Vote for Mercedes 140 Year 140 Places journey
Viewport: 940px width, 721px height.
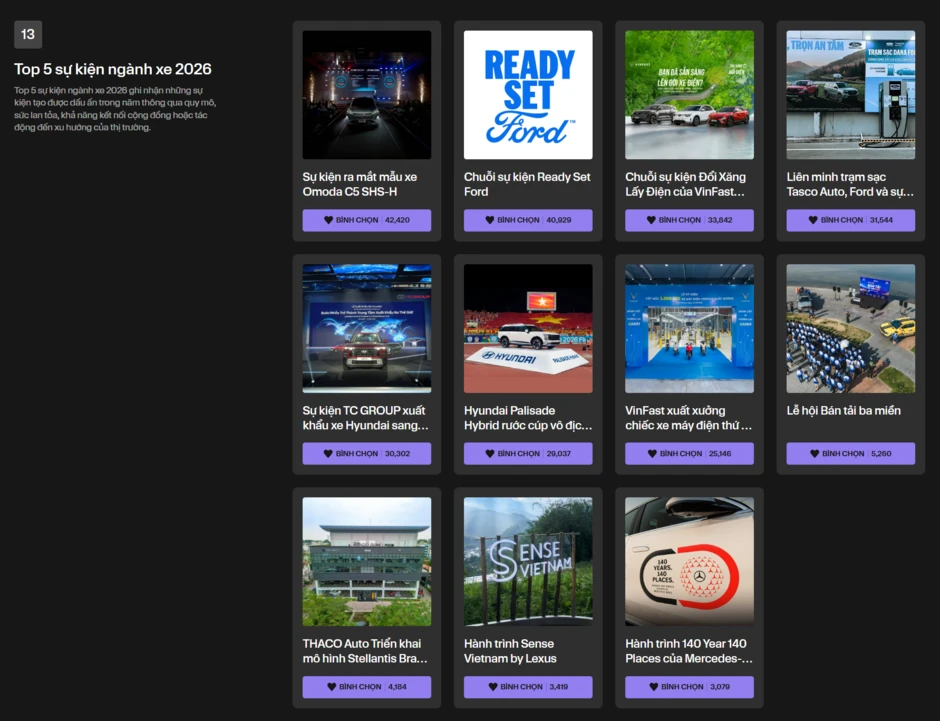point(689,687)
